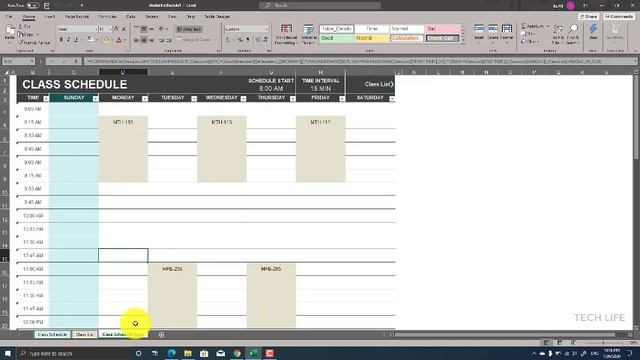Switch to the Data ribbon tab
640x360 pixels.
(131, 17)
